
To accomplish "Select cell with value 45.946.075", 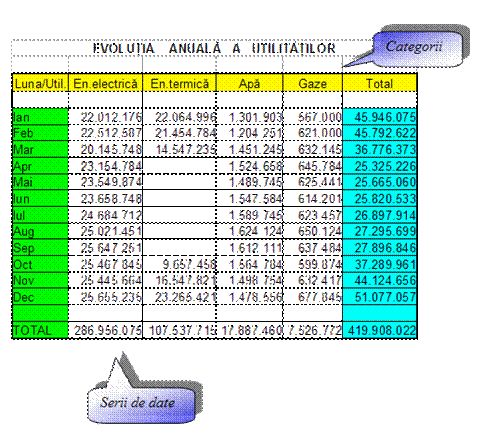I will click(x=380, y=117).
